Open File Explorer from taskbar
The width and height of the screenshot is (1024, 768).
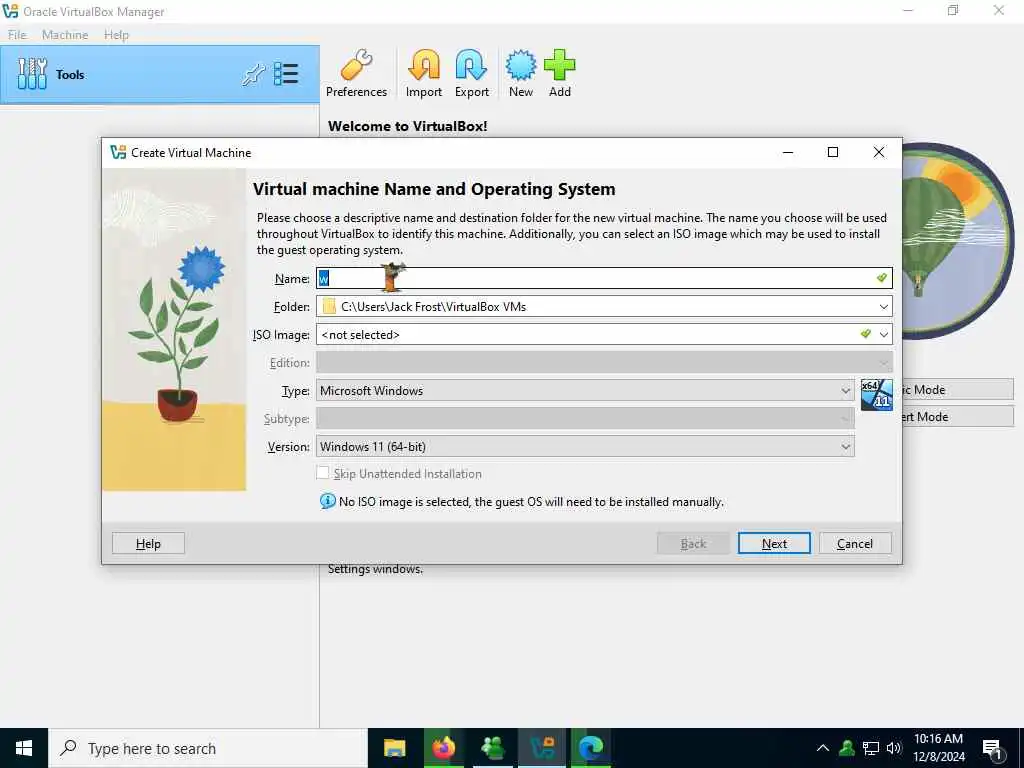[x=394, y=748]
